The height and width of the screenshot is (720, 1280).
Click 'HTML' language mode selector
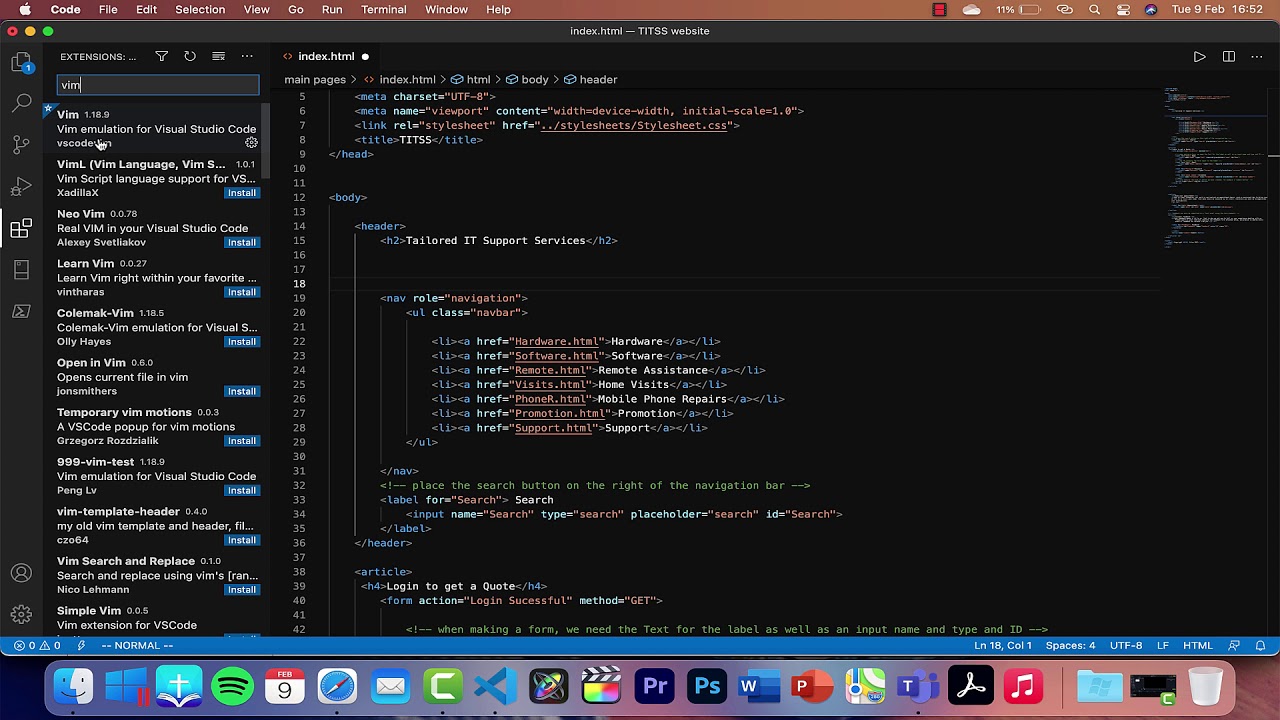[x=1198, y=646]
